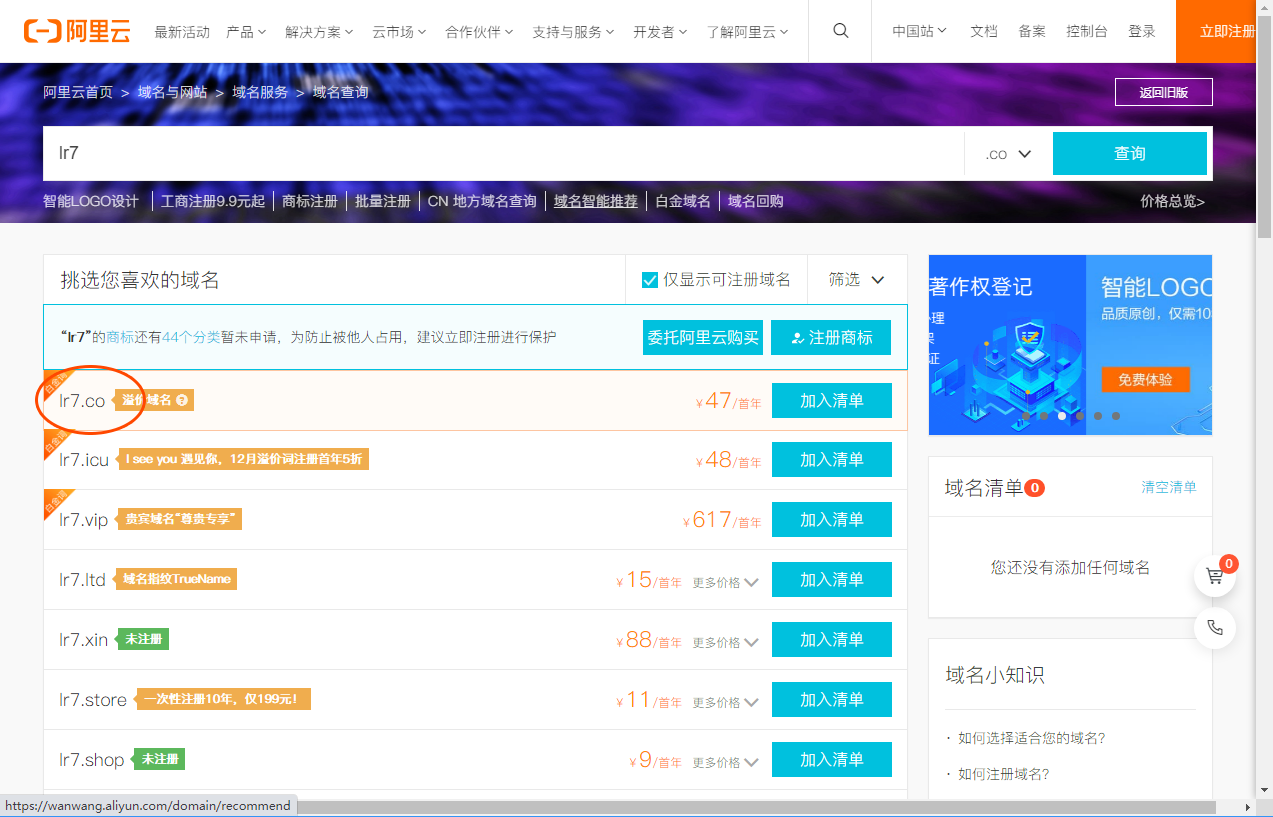This screenshot has height=817, width=1273.
Task: Expand the 云市场 menu
Action: click(x=399, y=31)
